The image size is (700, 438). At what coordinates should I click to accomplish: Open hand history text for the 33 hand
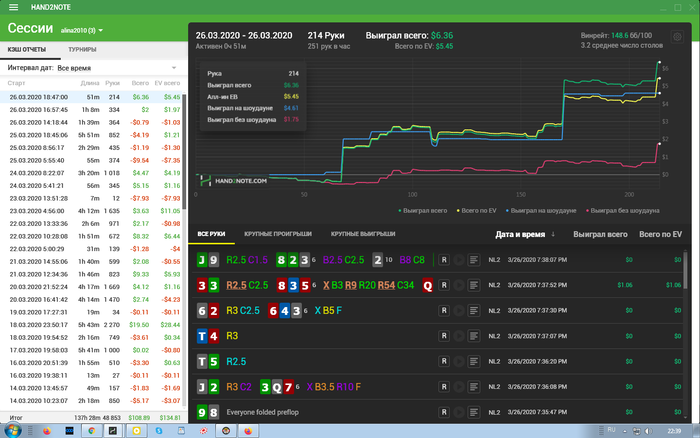tap(474, 285)
